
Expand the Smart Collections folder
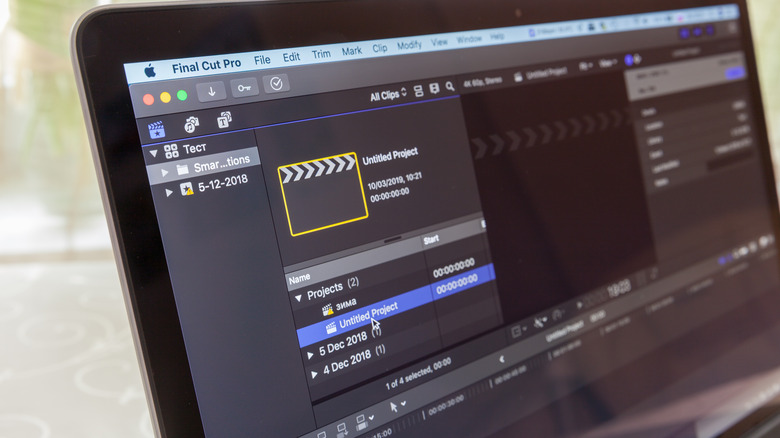165,172
